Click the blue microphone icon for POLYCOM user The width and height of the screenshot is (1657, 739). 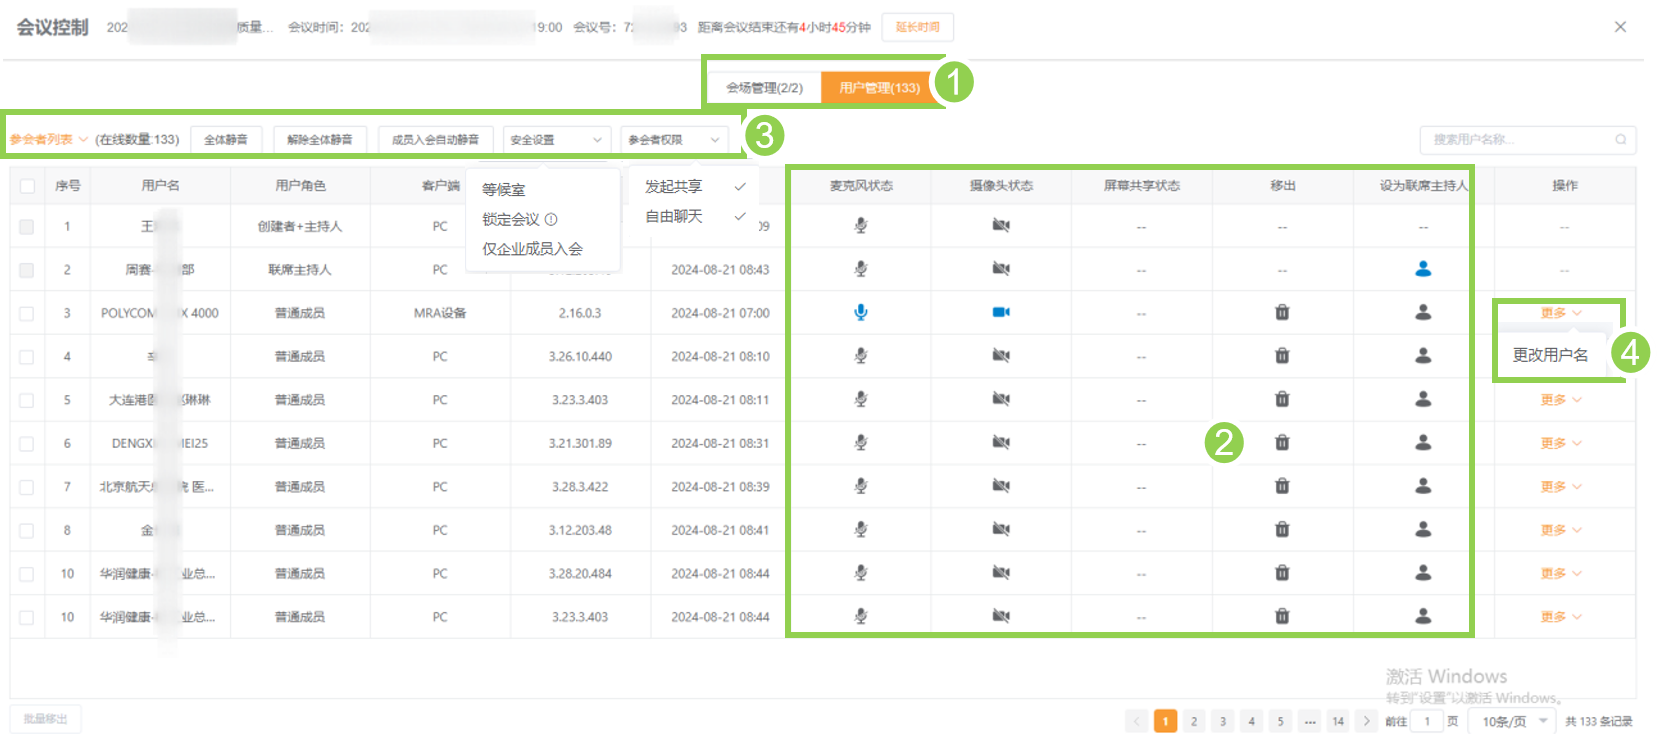pyautogui.click(x=860, y=312)
